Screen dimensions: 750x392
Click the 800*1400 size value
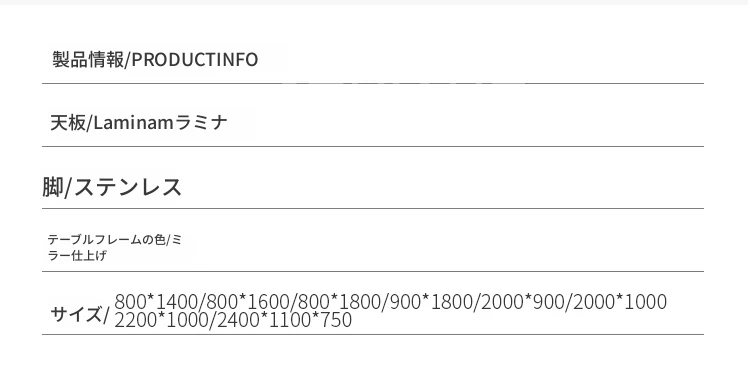click(156, 302)
